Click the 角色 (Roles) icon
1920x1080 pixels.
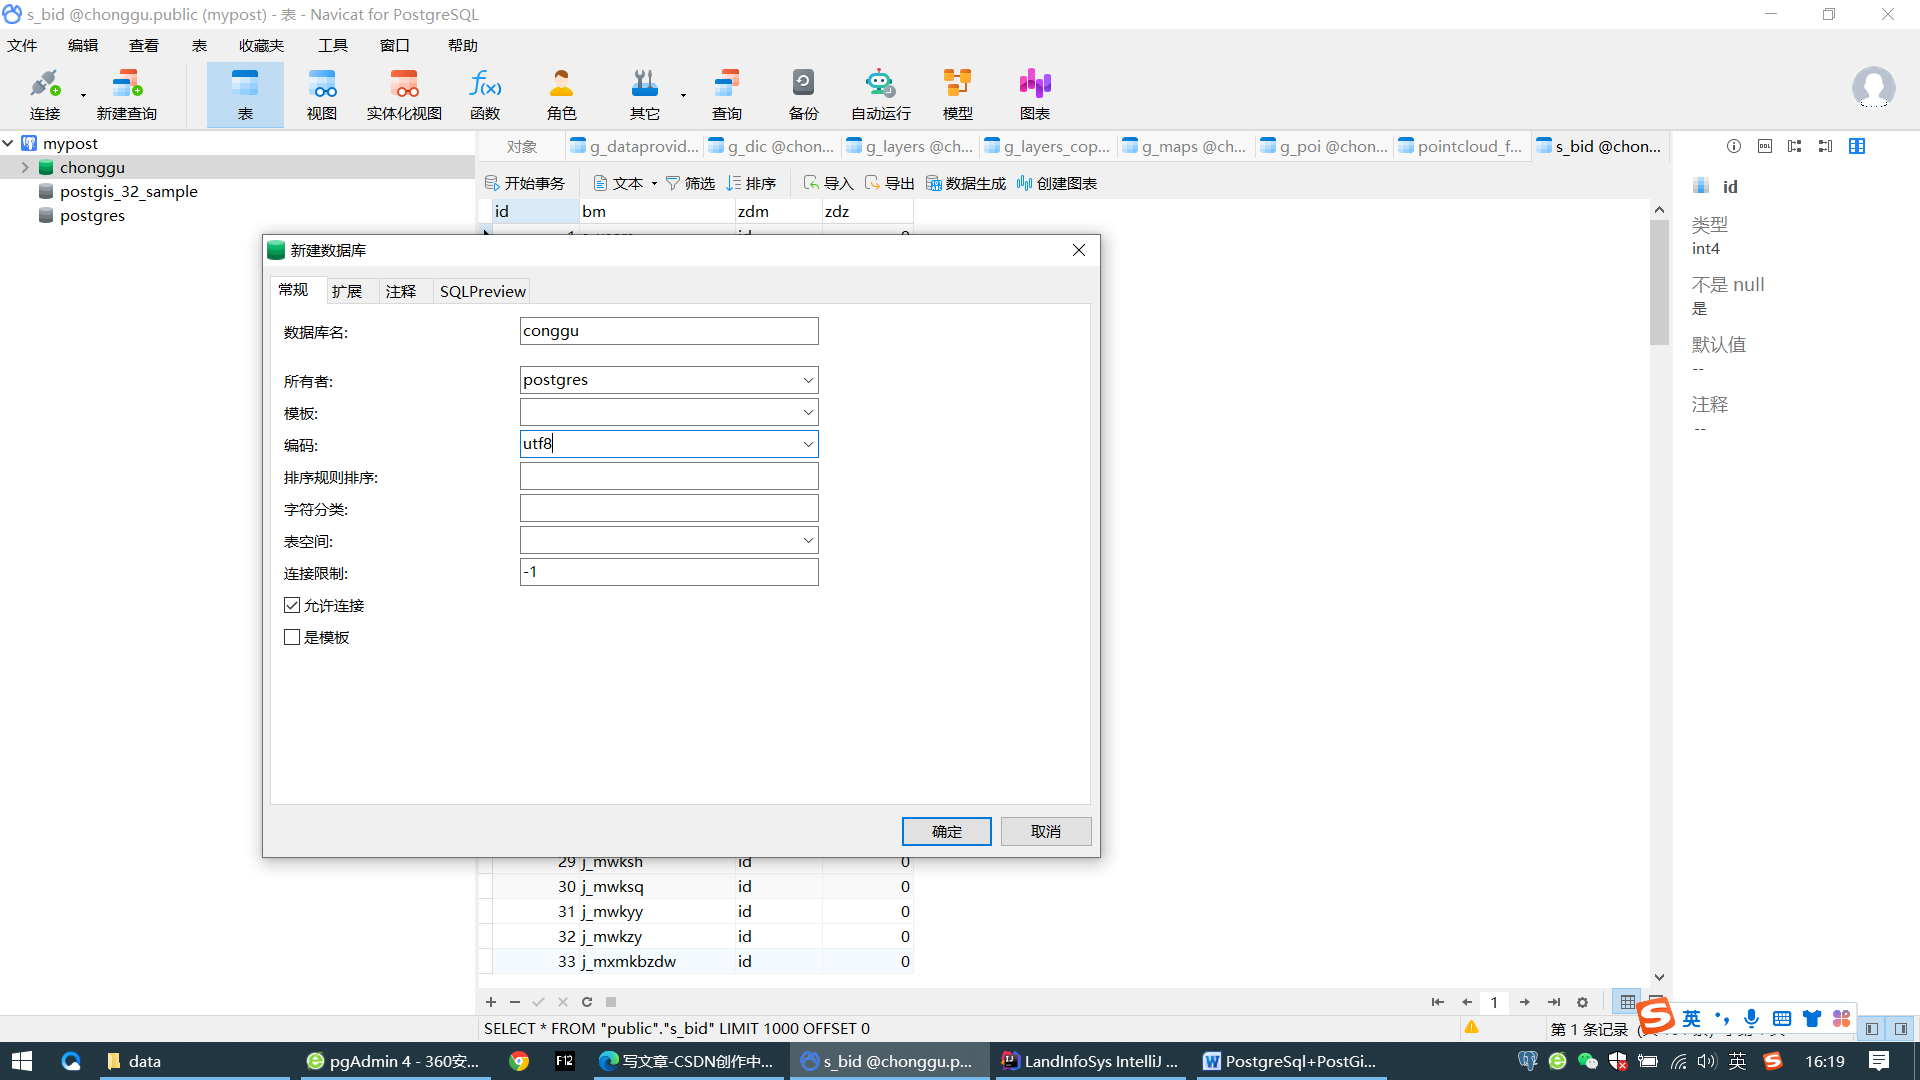coord(561,94)
